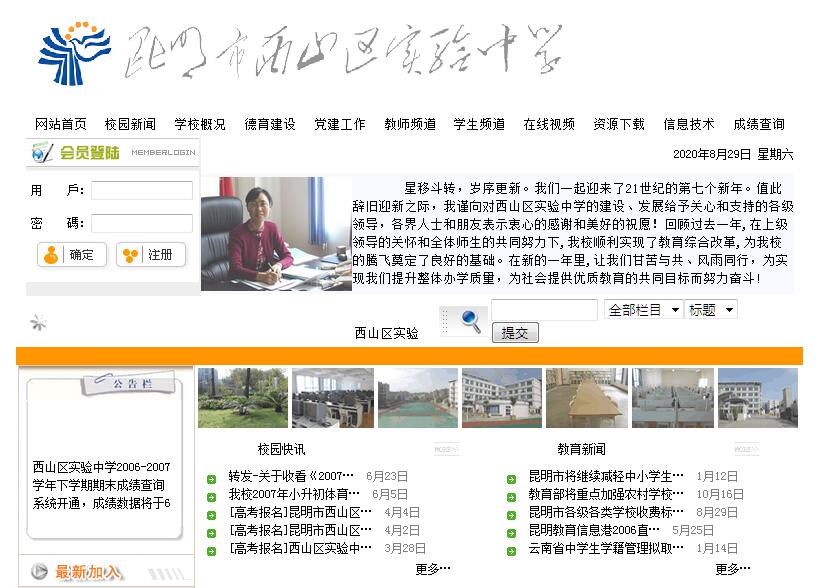Click the 公告栏 bulletin board header
The width and height of the screenshot is (827, 588).
point(129,383)
